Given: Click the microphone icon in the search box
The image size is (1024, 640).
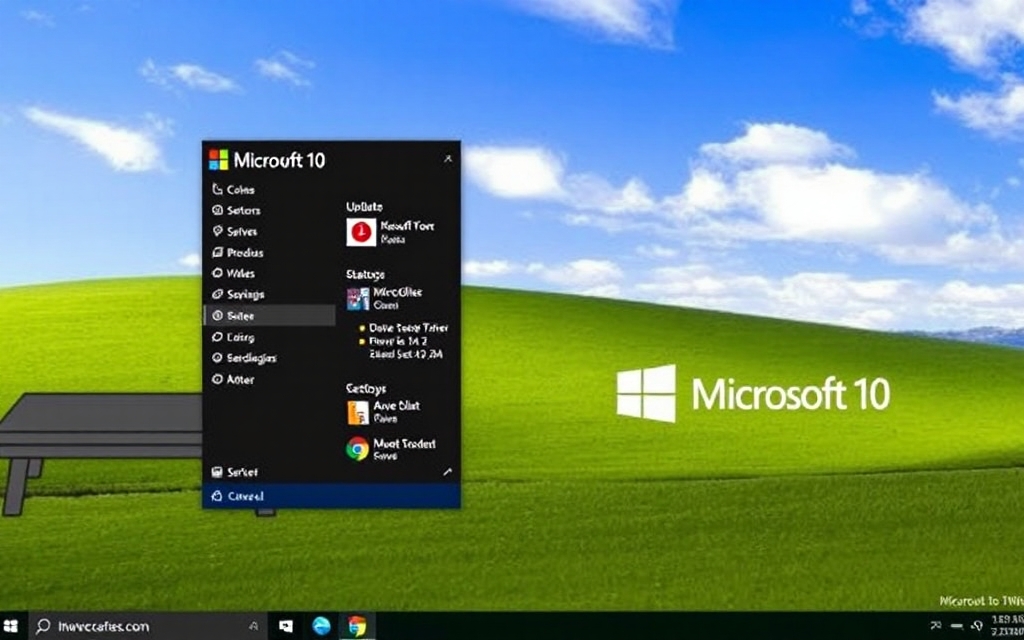Looking at the screenshot, I should [x=253, y=626].
